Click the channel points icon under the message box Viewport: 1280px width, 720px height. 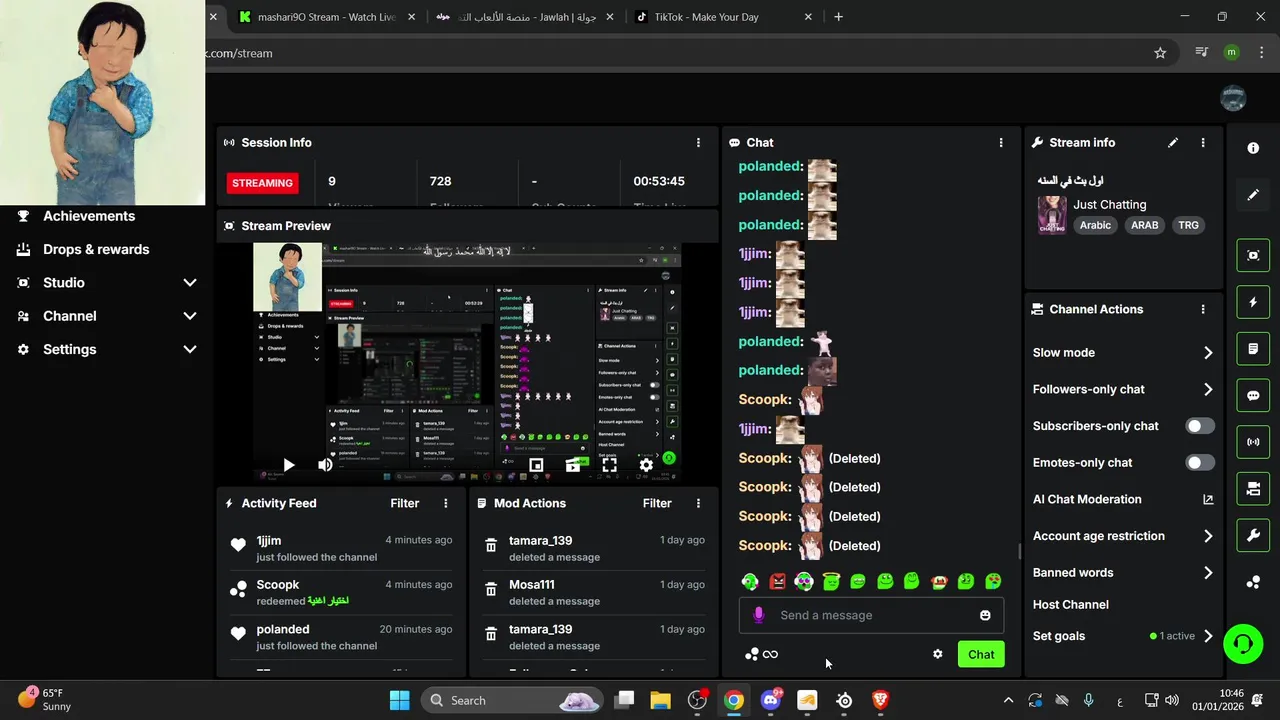(752, 655)
